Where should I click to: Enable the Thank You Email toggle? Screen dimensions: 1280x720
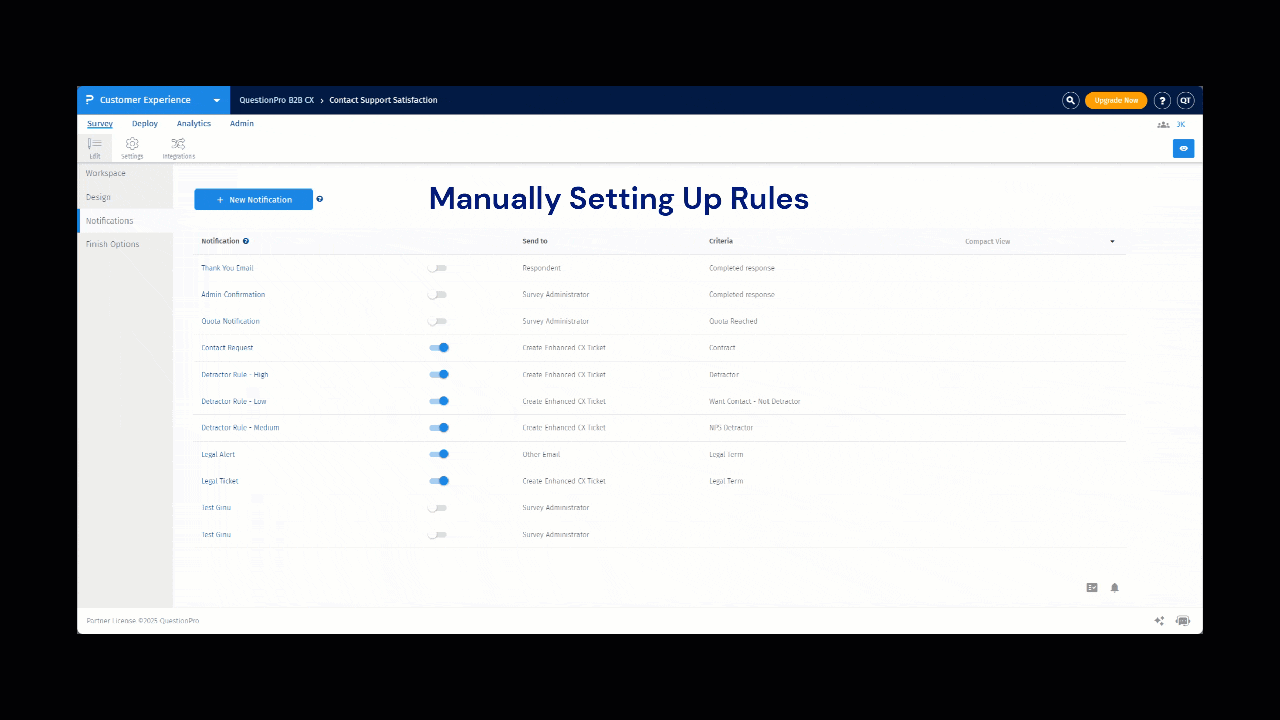pos(438,268)
